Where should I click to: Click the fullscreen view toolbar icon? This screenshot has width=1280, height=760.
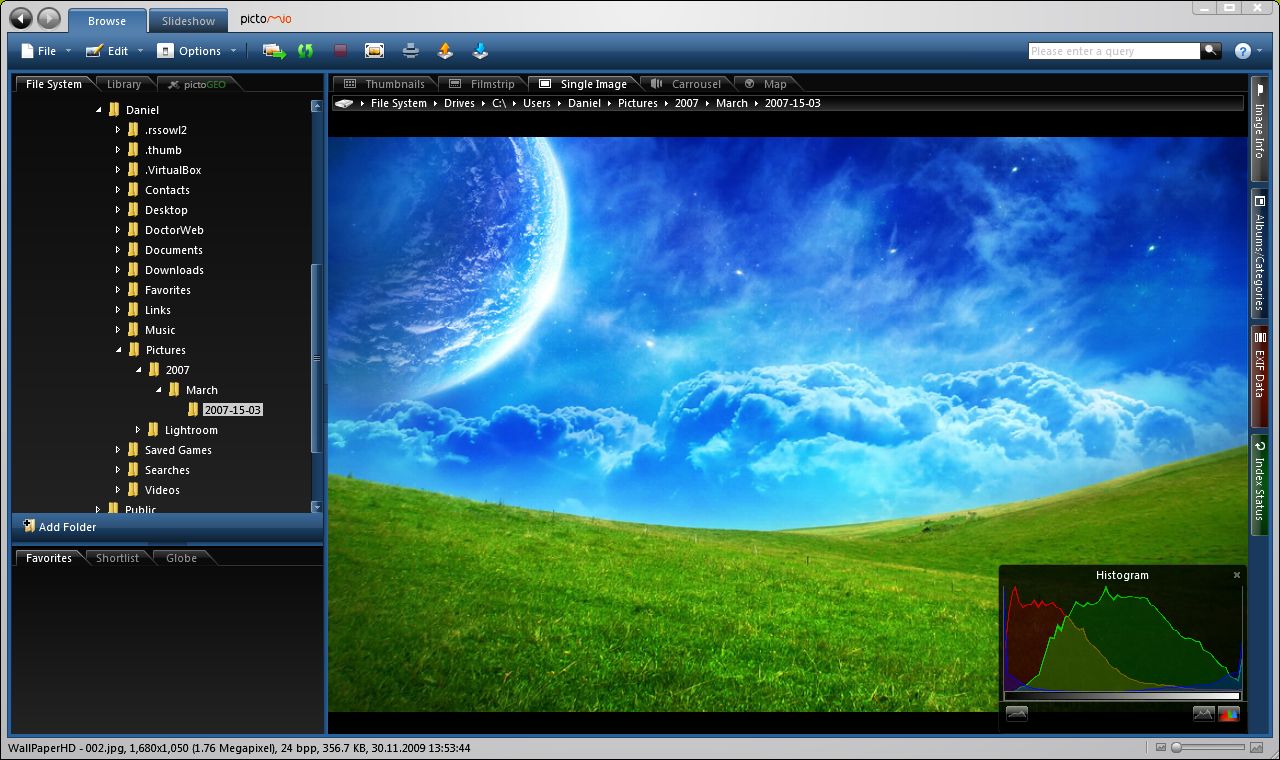coord(374,50)
